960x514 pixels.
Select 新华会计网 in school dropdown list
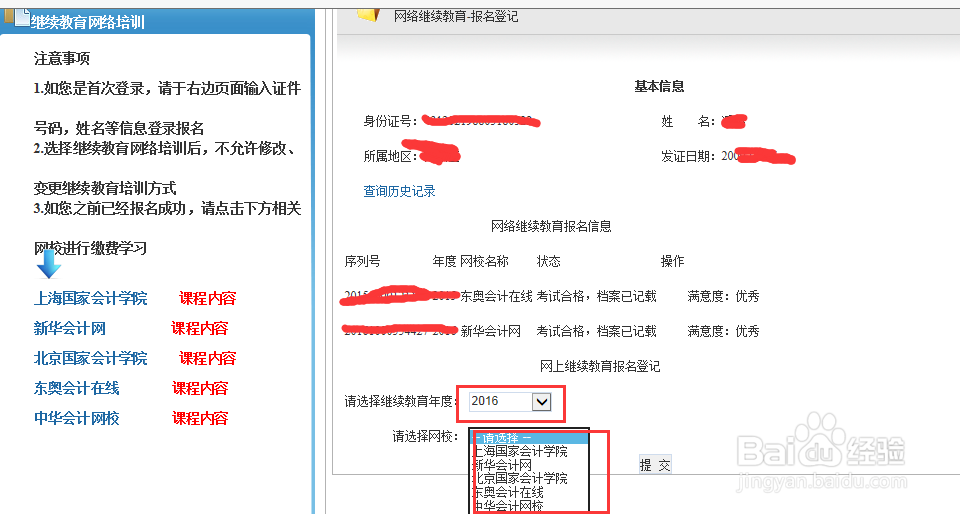tap(503, 465)
